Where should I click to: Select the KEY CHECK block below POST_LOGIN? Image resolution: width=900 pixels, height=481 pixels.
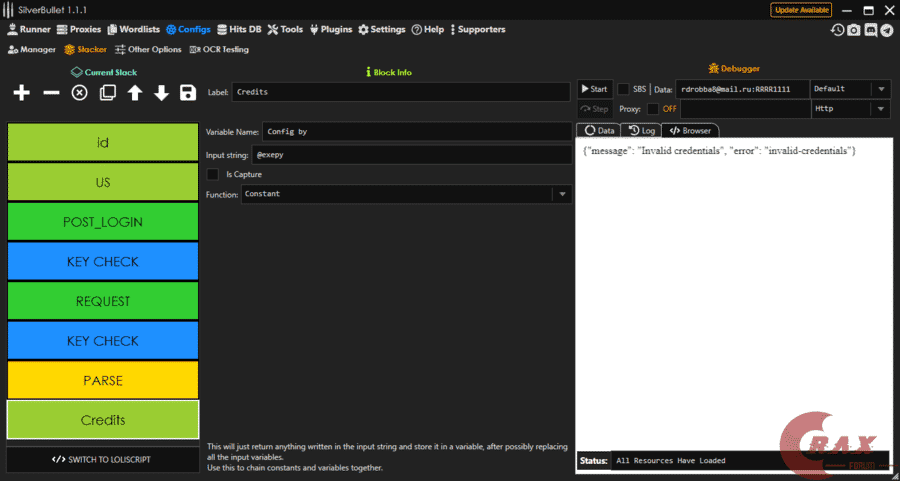coord(103,261)
